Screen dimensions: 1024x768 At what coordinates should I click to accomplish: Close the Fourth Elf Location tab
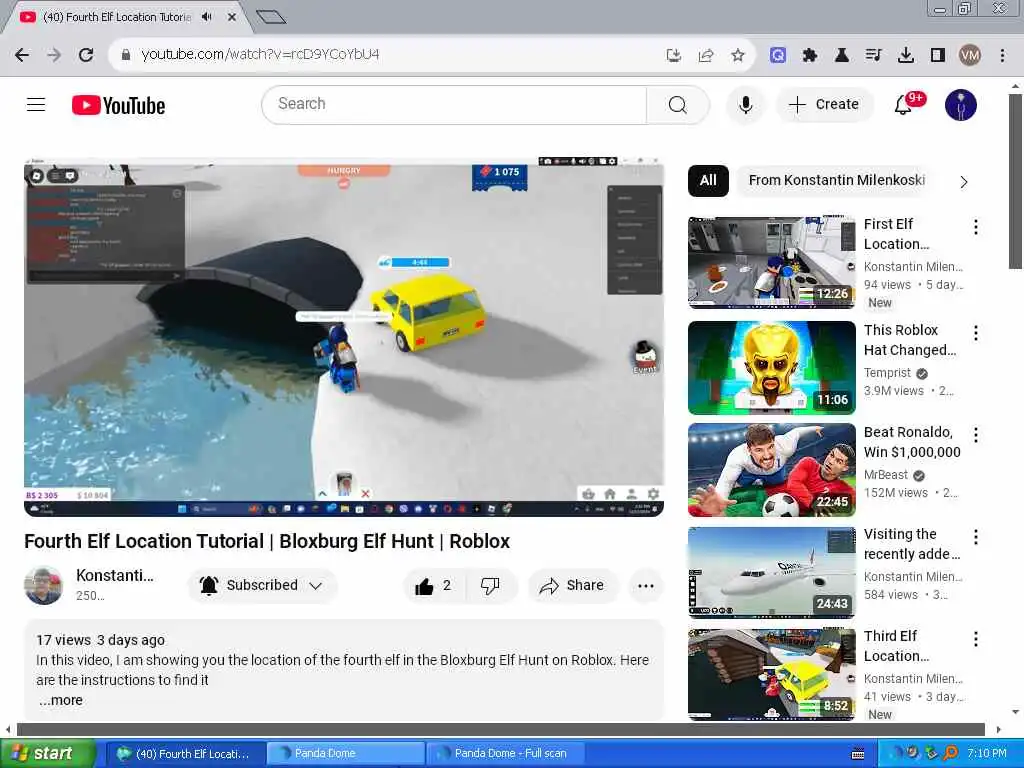pos(231,17)
